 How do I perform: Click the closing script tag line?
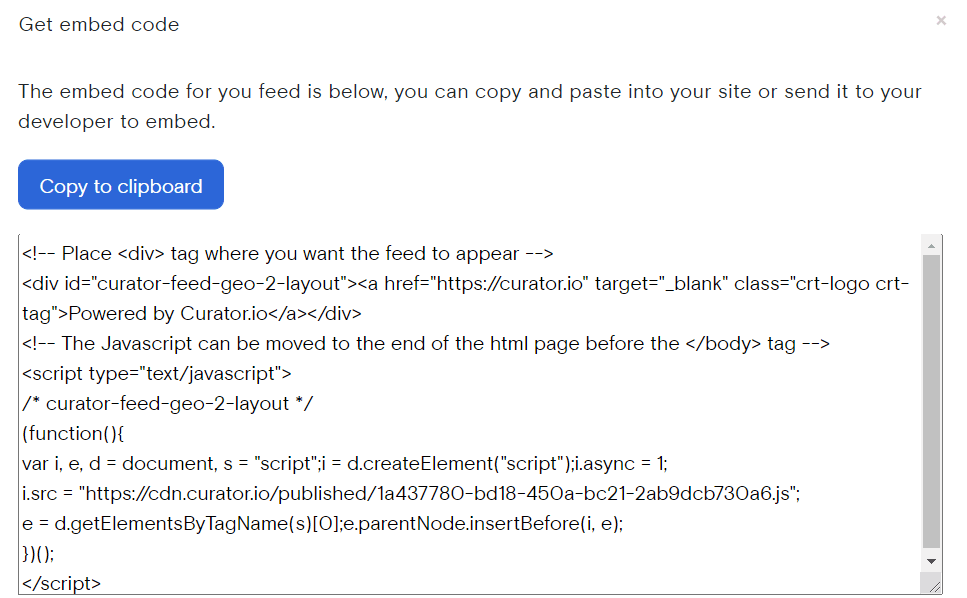click(x=60, y=583)
